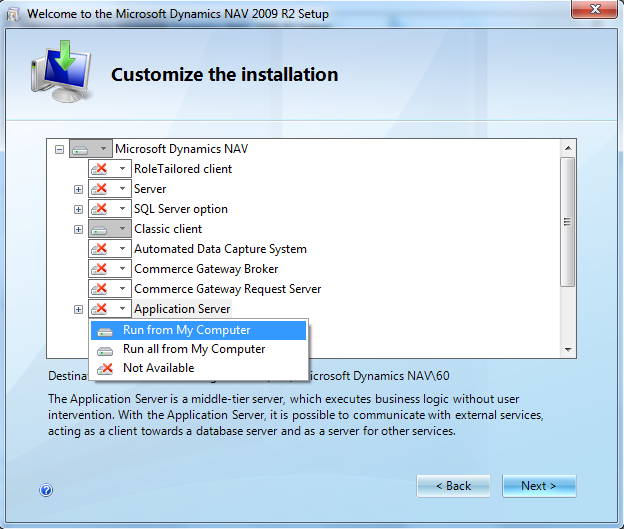This screenshot has height=529, width=624.
Task: Open the Application Server dropdown arrow
Action: coord(122,308)
